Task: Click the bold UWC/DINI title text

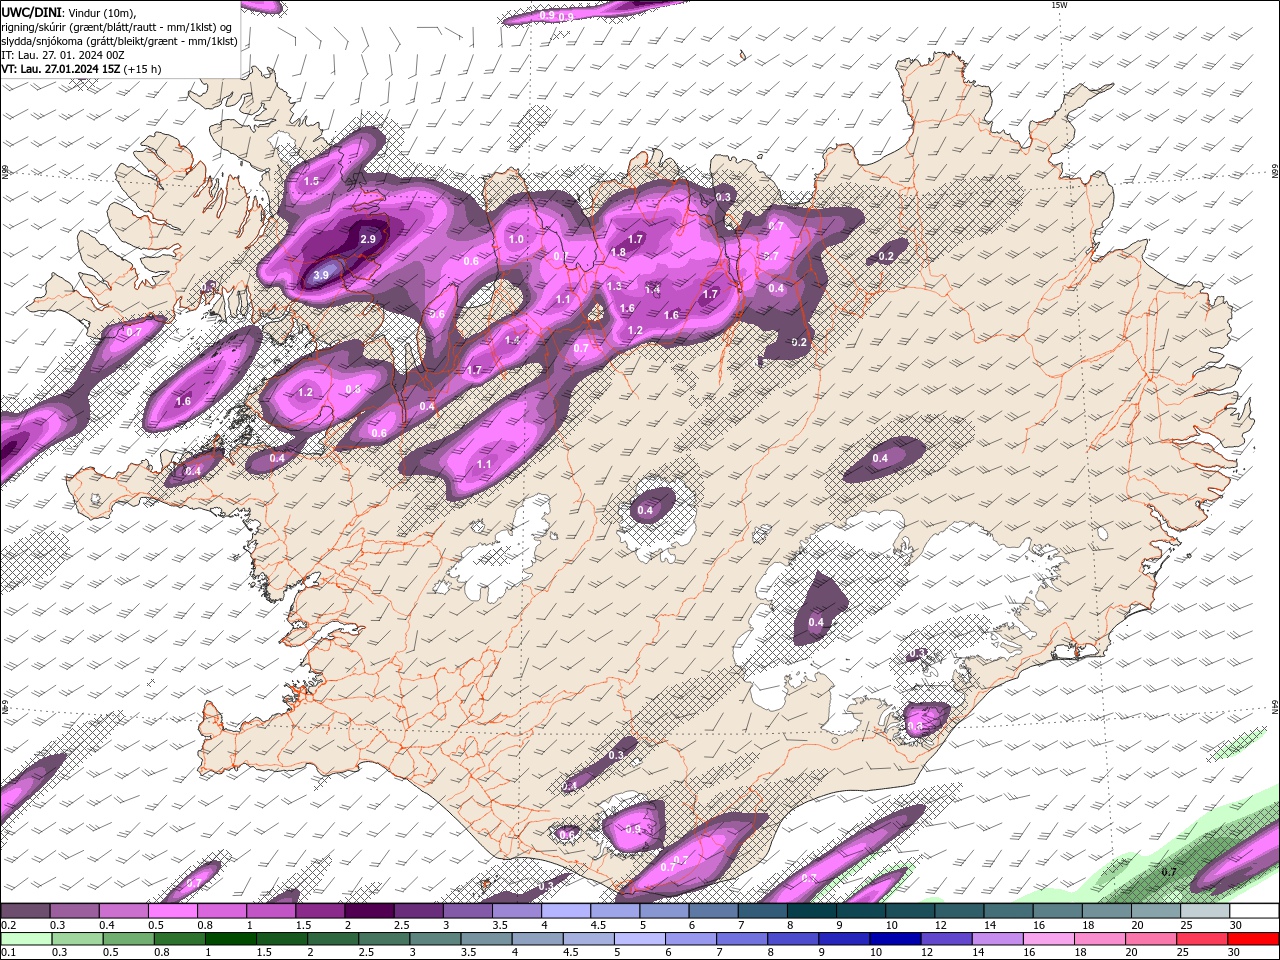Action: coord(33,12)
